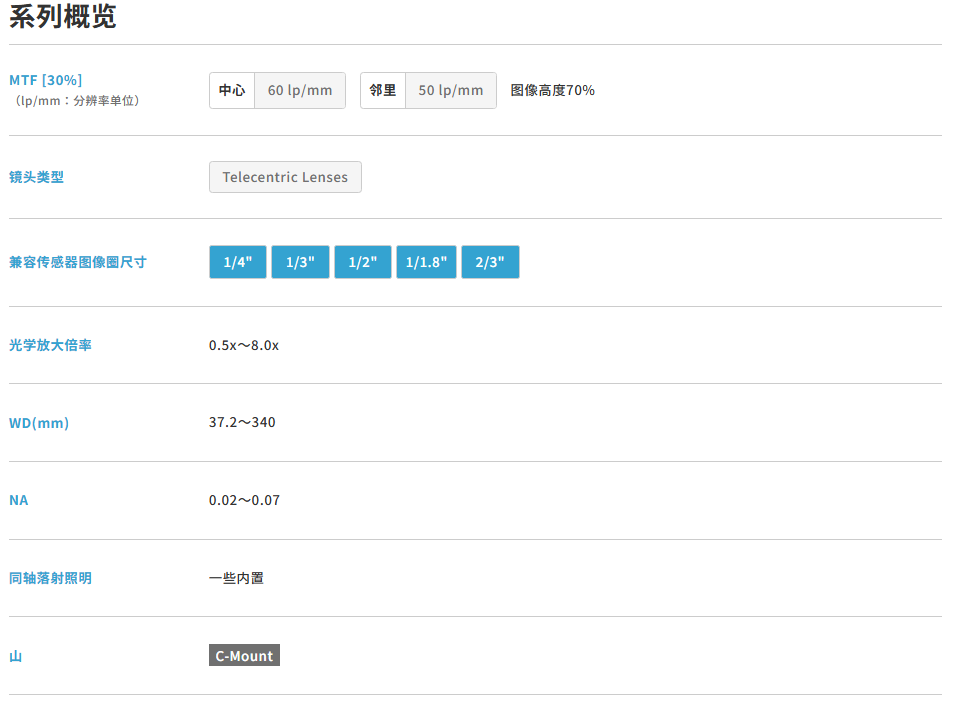Click the 兼容传感器图像圈尺寸 label
Image resolution: width=973 pixels, height=711 pixels.
78,262
